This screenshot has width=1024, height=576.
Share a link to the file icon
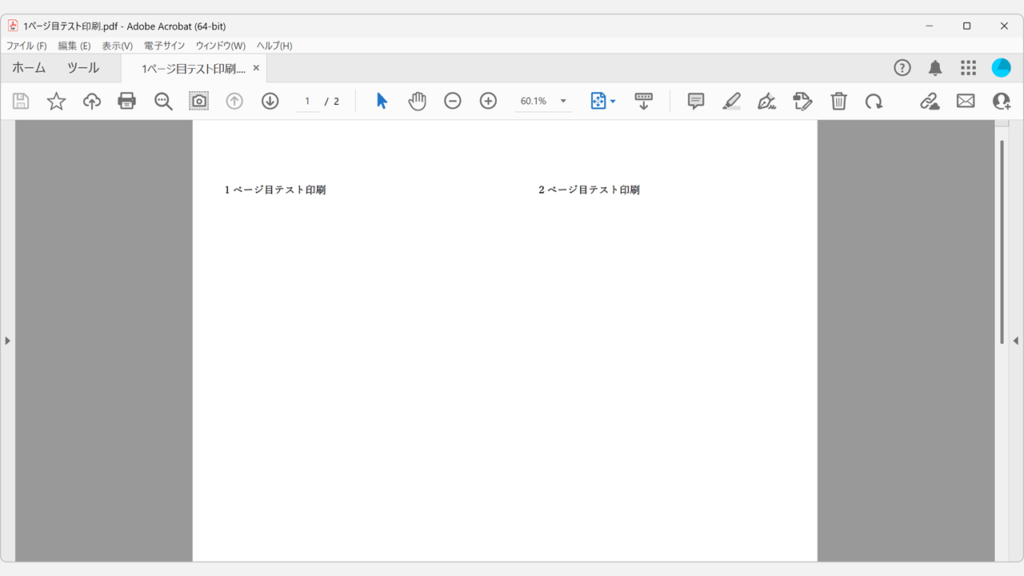(929, 101)
